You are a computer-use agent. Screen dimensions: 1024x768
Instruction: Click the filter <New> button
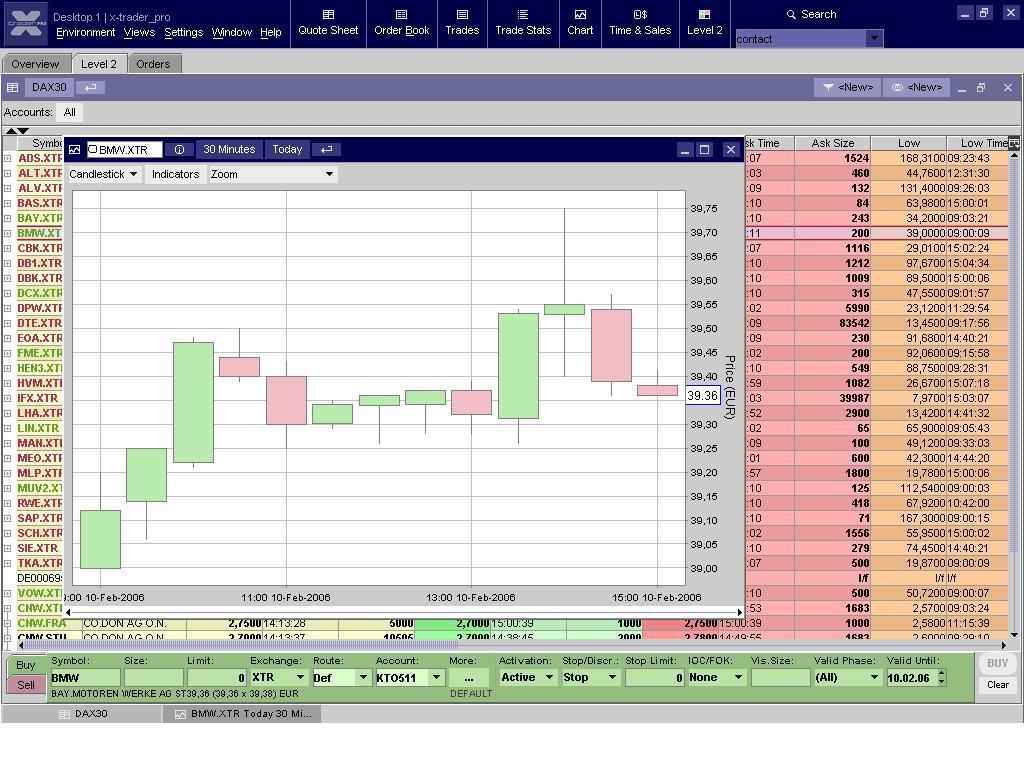point(848,88)
